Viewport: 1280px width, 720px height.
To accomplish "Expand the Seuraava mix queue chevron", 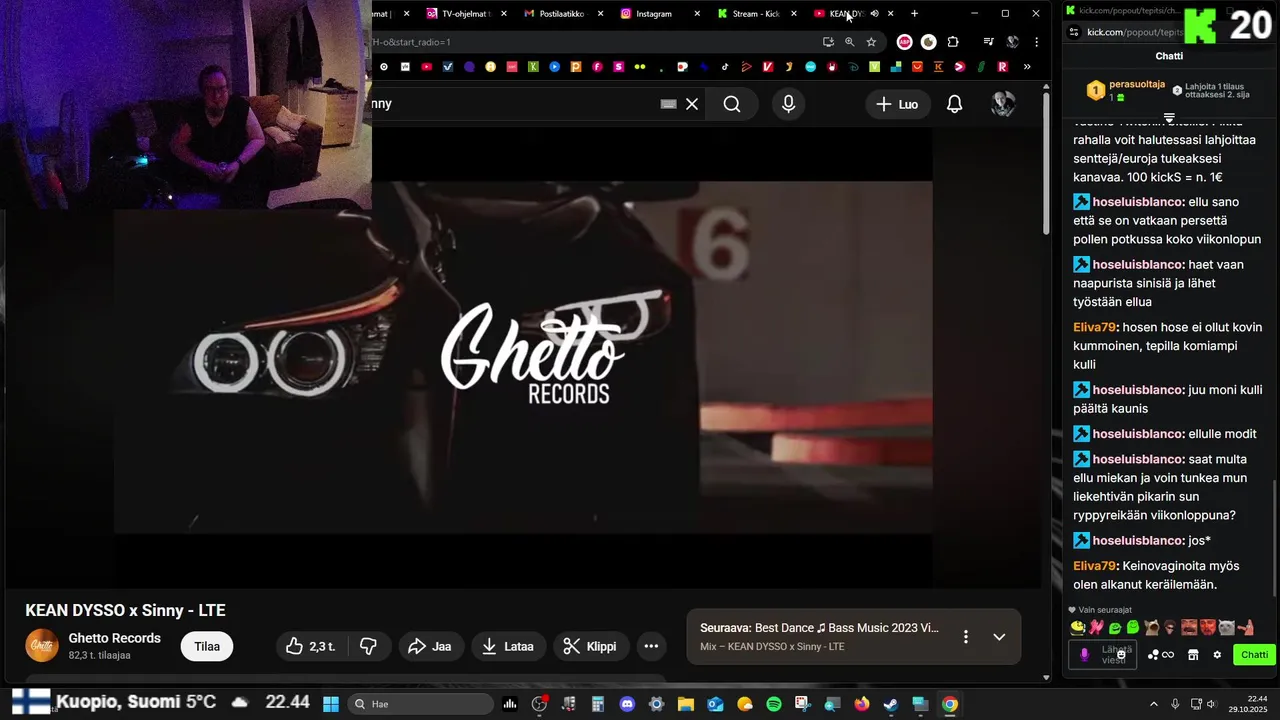I will pos(999,637).
